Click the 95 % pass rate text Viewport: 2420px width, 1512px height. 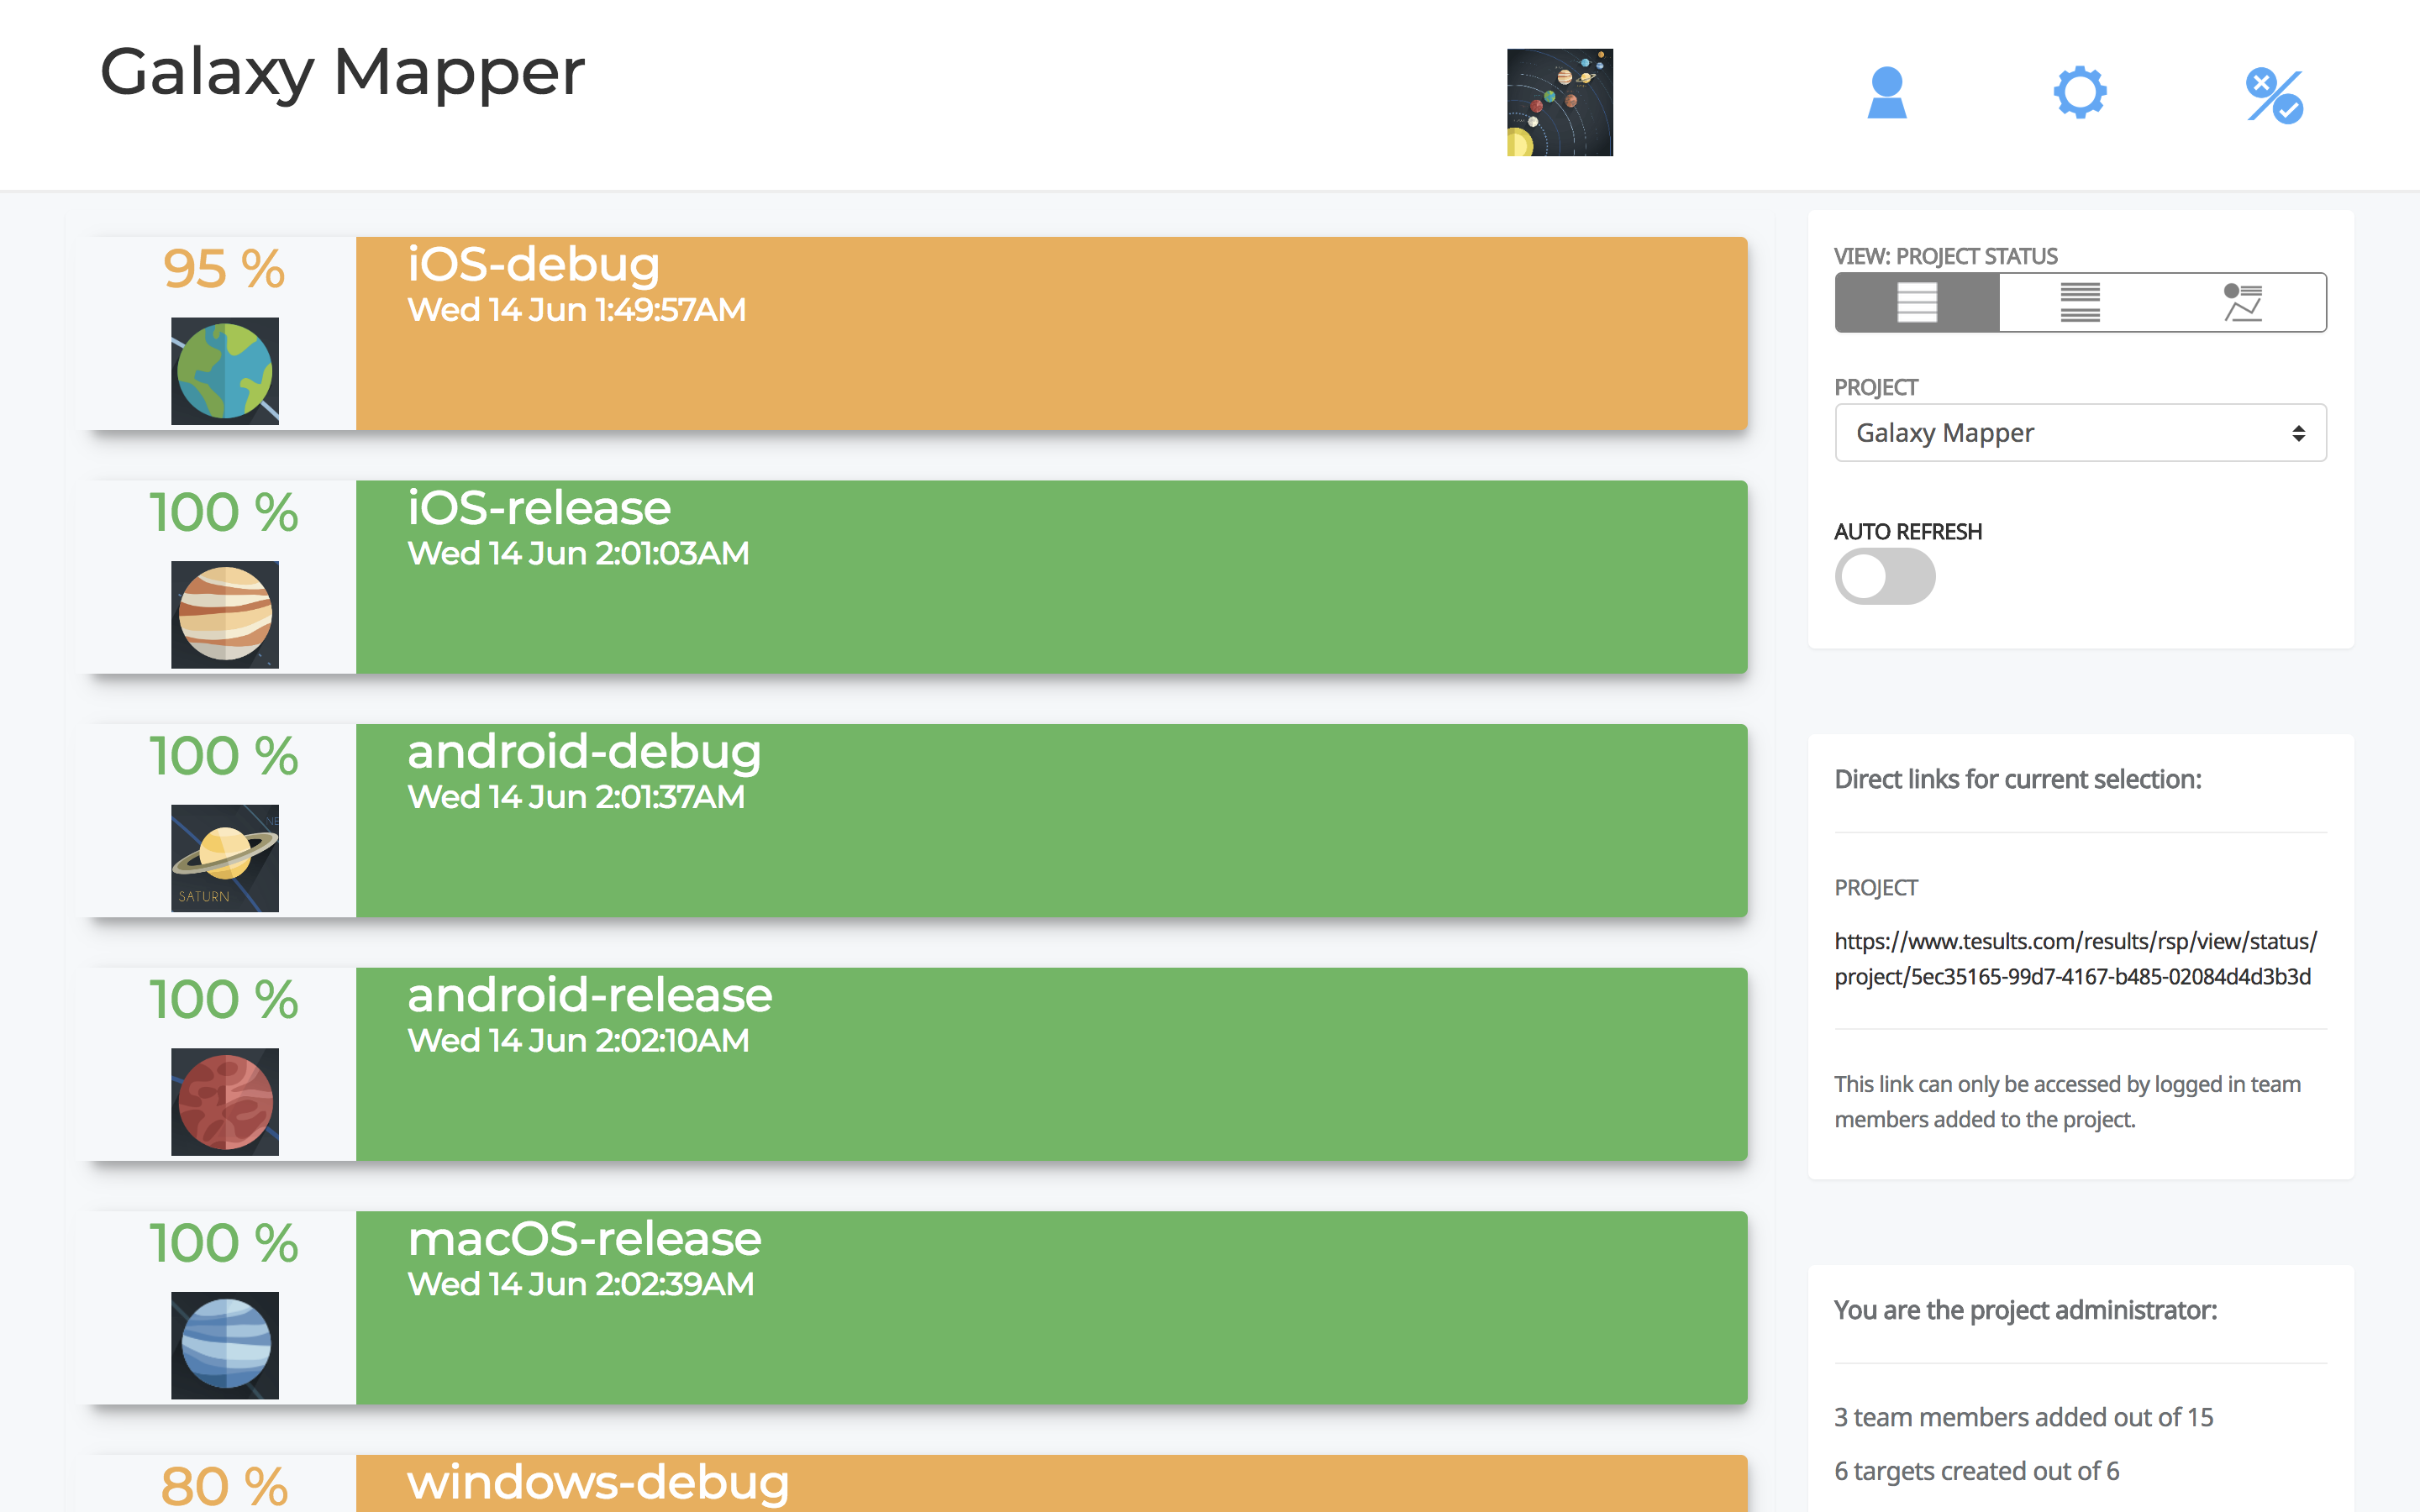point(224,268)
